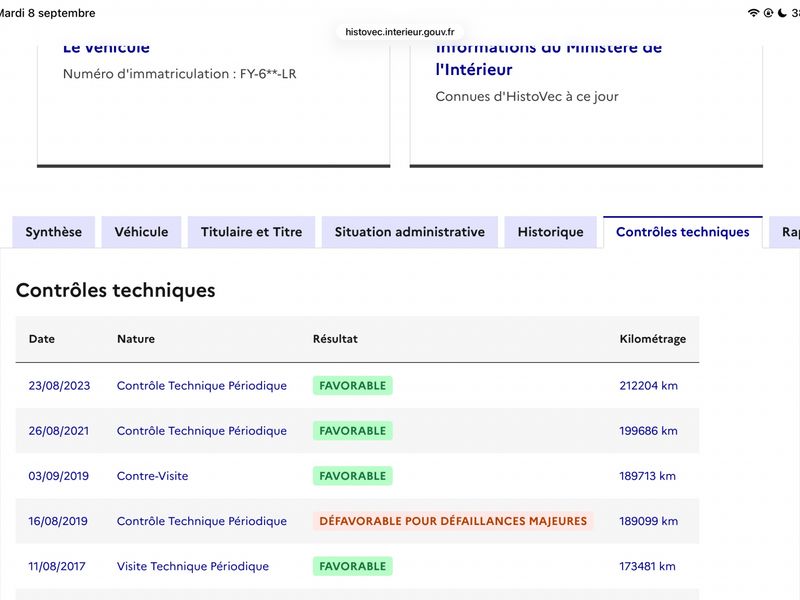This screenshot has height=600, width=800.
Task: Open the partially visible Rap... tab
Action: tap(785, 232)
